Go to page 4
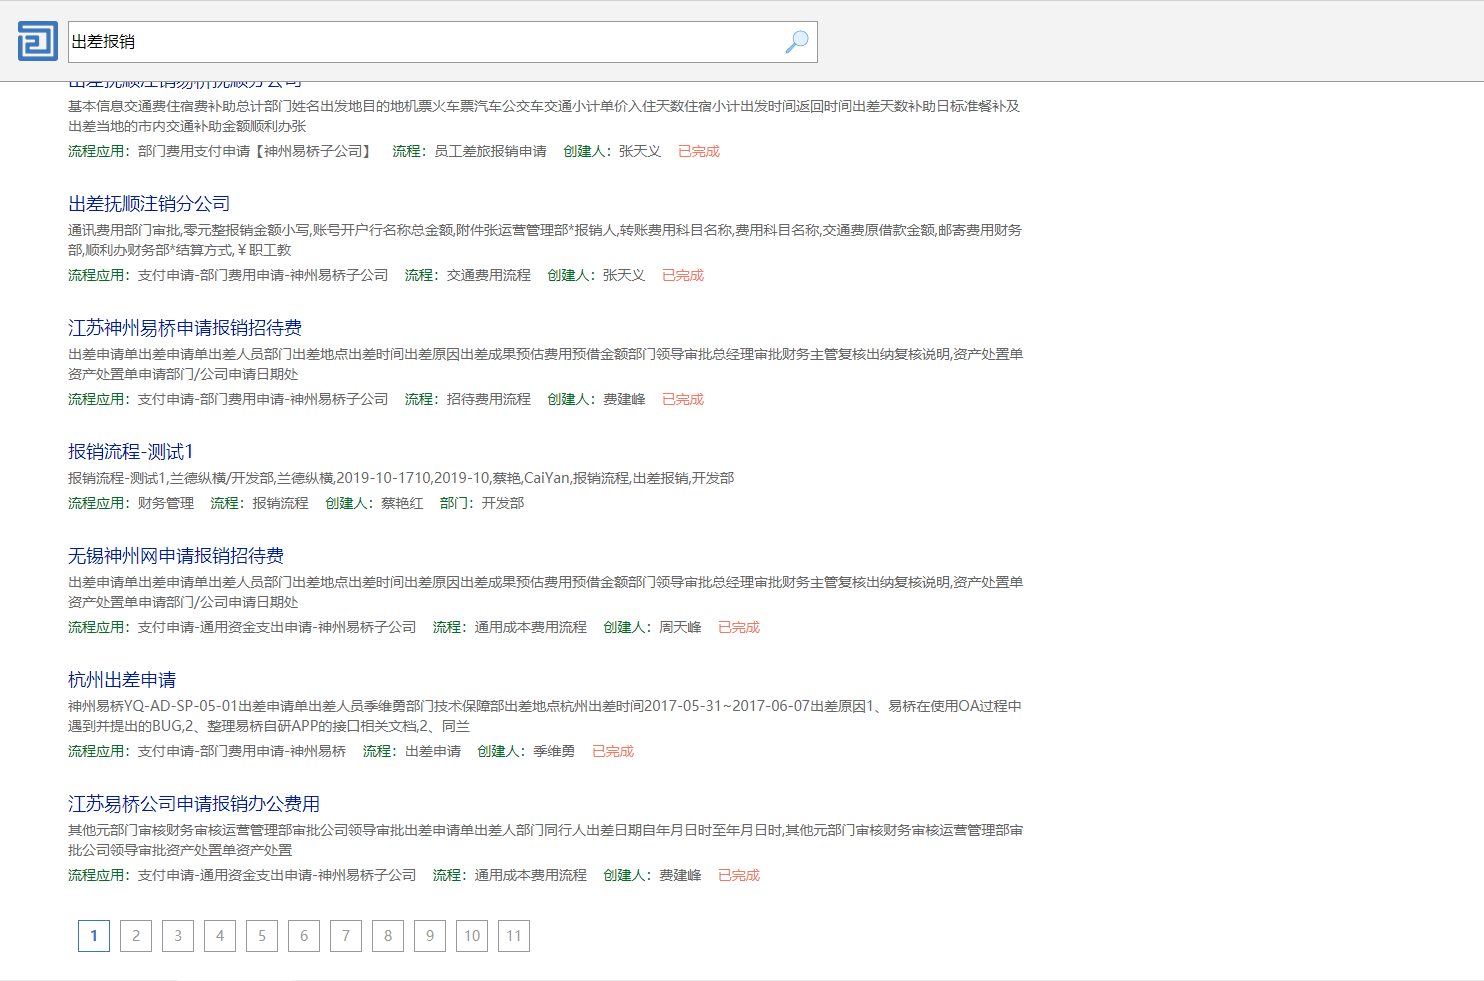This screenshot has width=1484, height=981. coord(220,936)
